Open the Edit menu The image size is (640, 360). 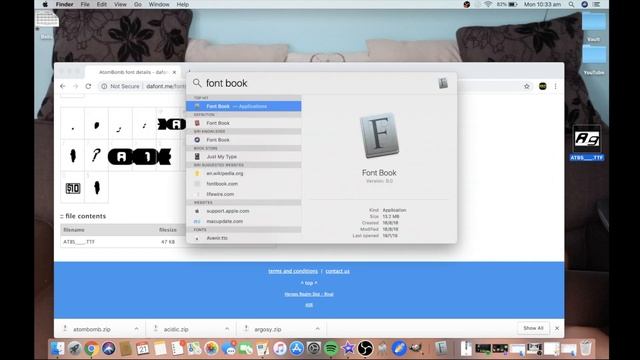[x=102, y=4]
